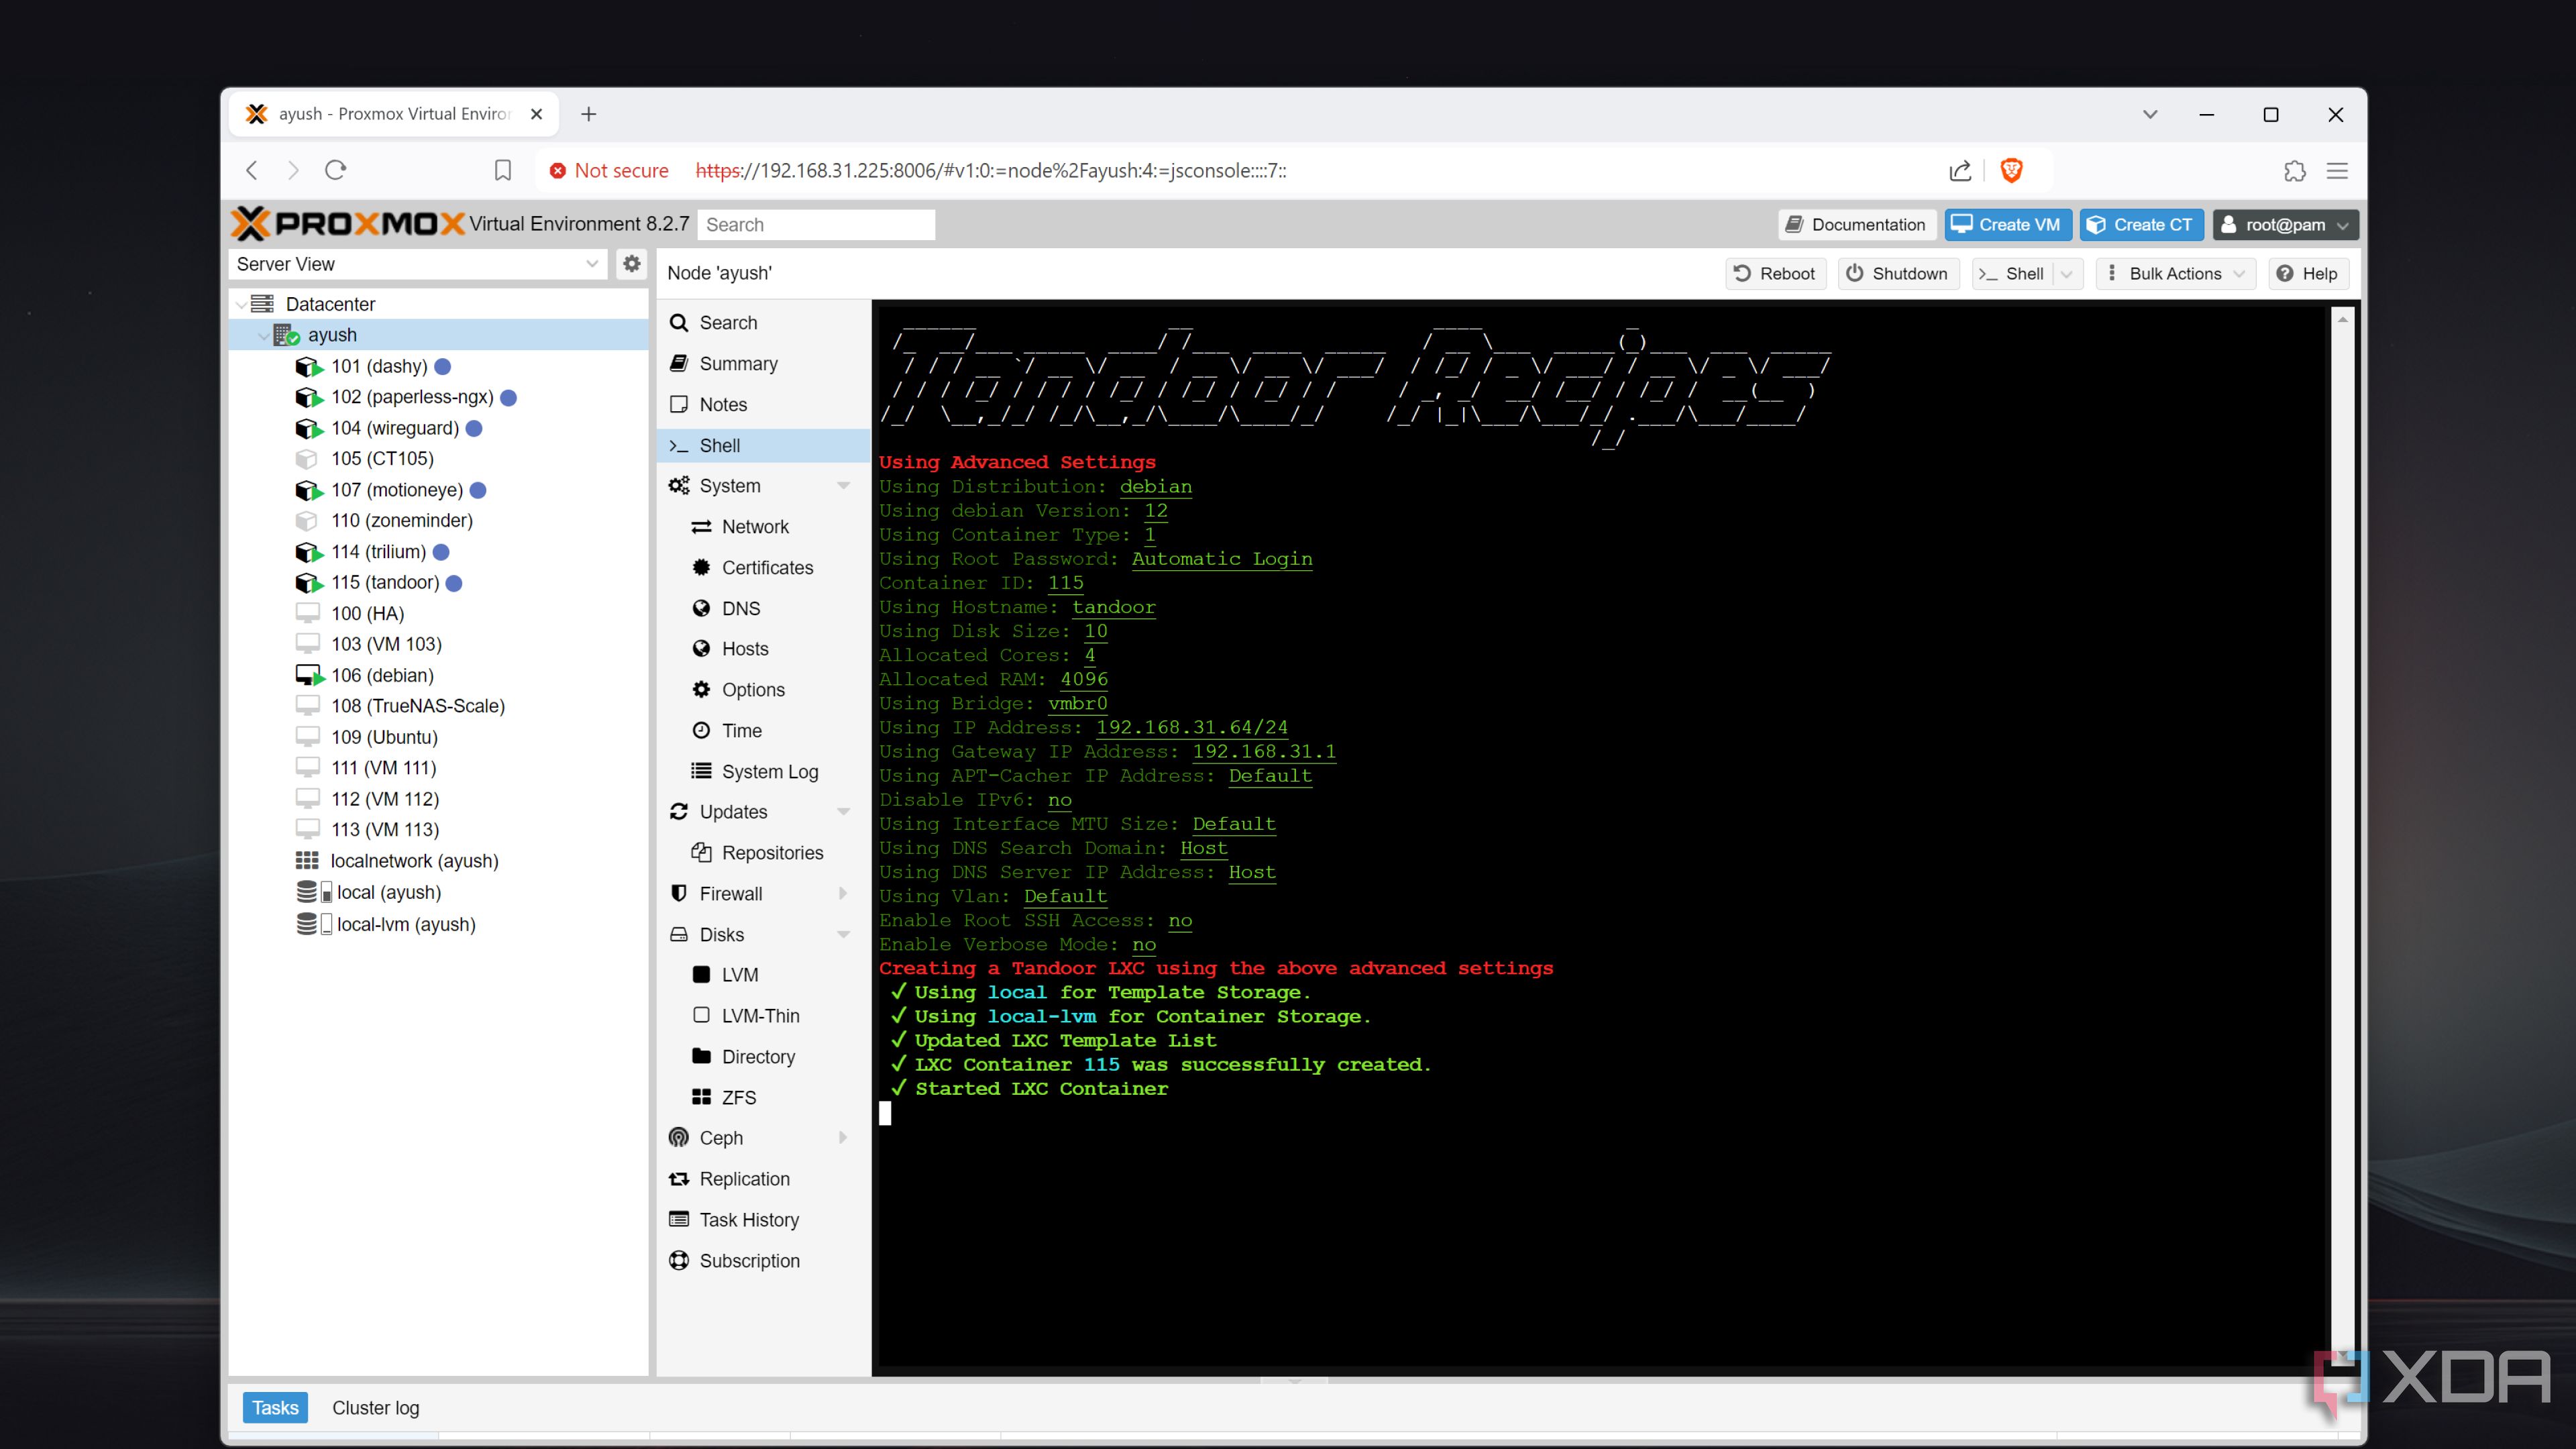The height and width of the screenshot is (1449, 2576).
Task: Click the Proxmox logo
Action: [347, 224]
